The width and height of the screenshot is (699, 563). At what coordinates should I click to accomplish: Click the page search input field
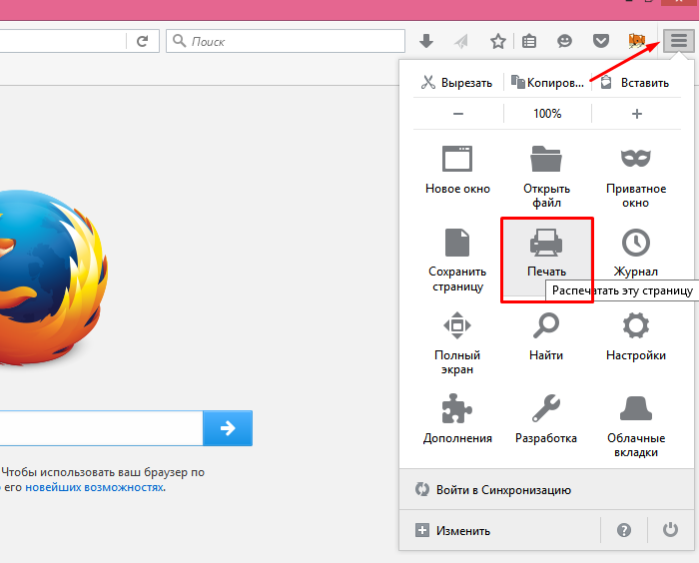click(101, 428)
